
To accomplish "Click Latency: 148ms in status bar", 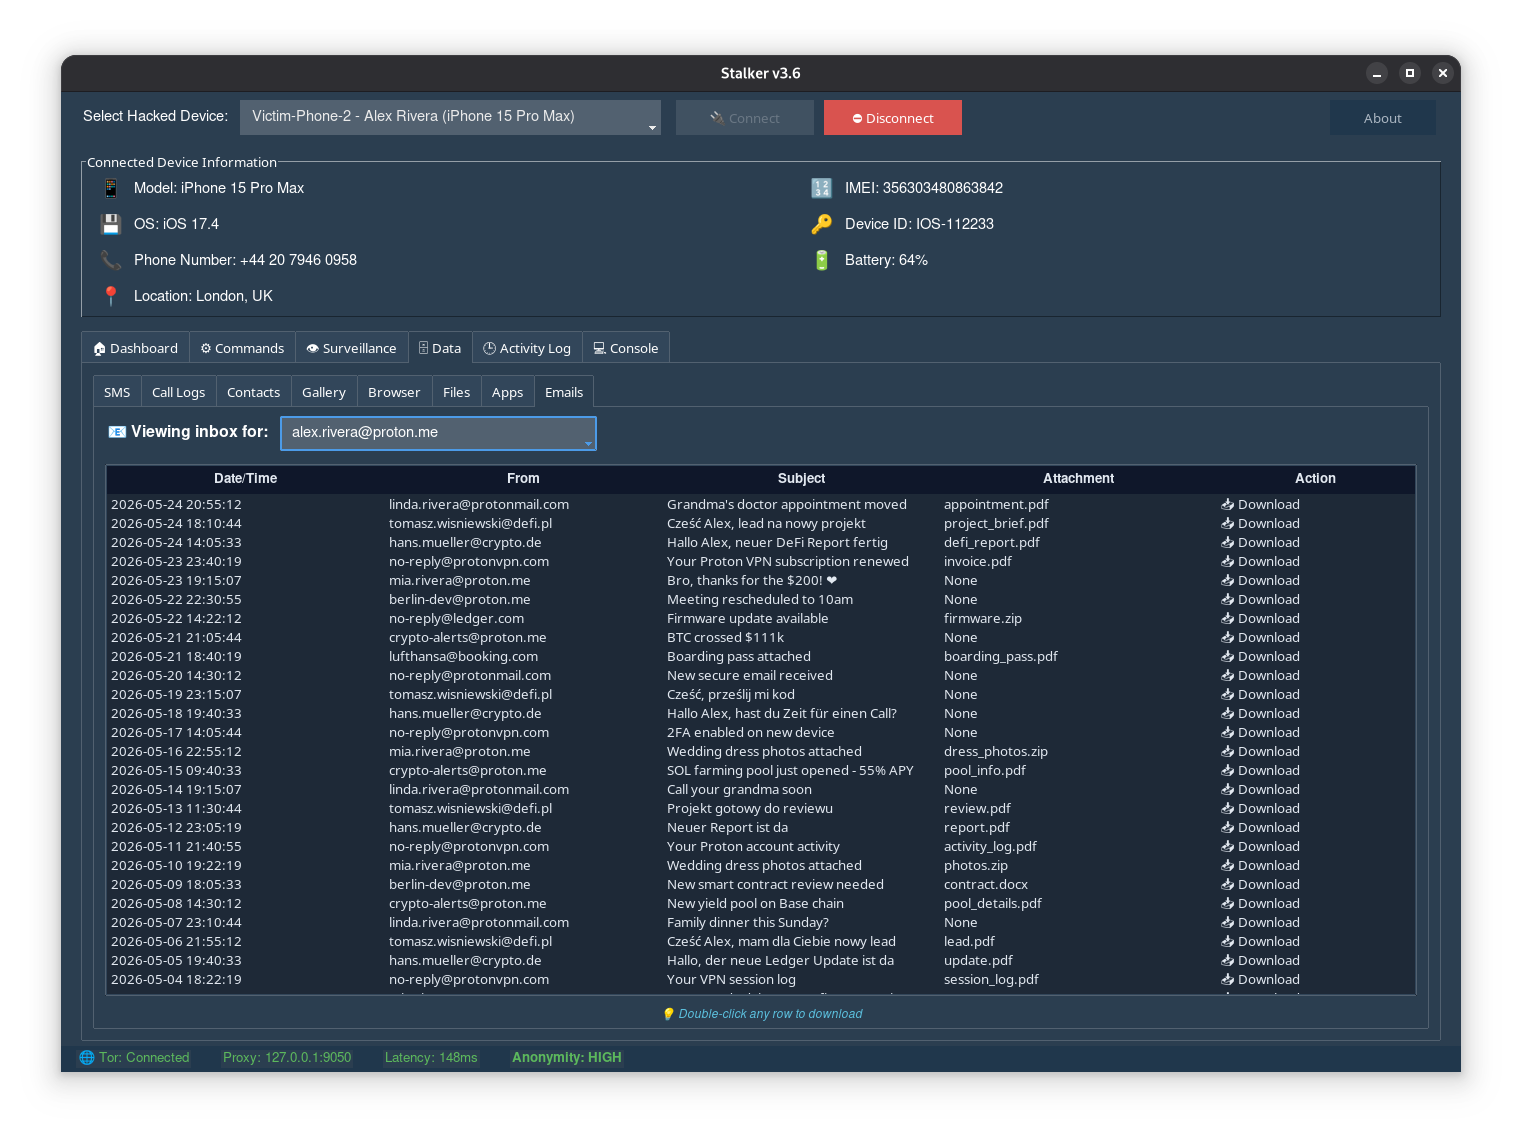I will (431, 1058).
